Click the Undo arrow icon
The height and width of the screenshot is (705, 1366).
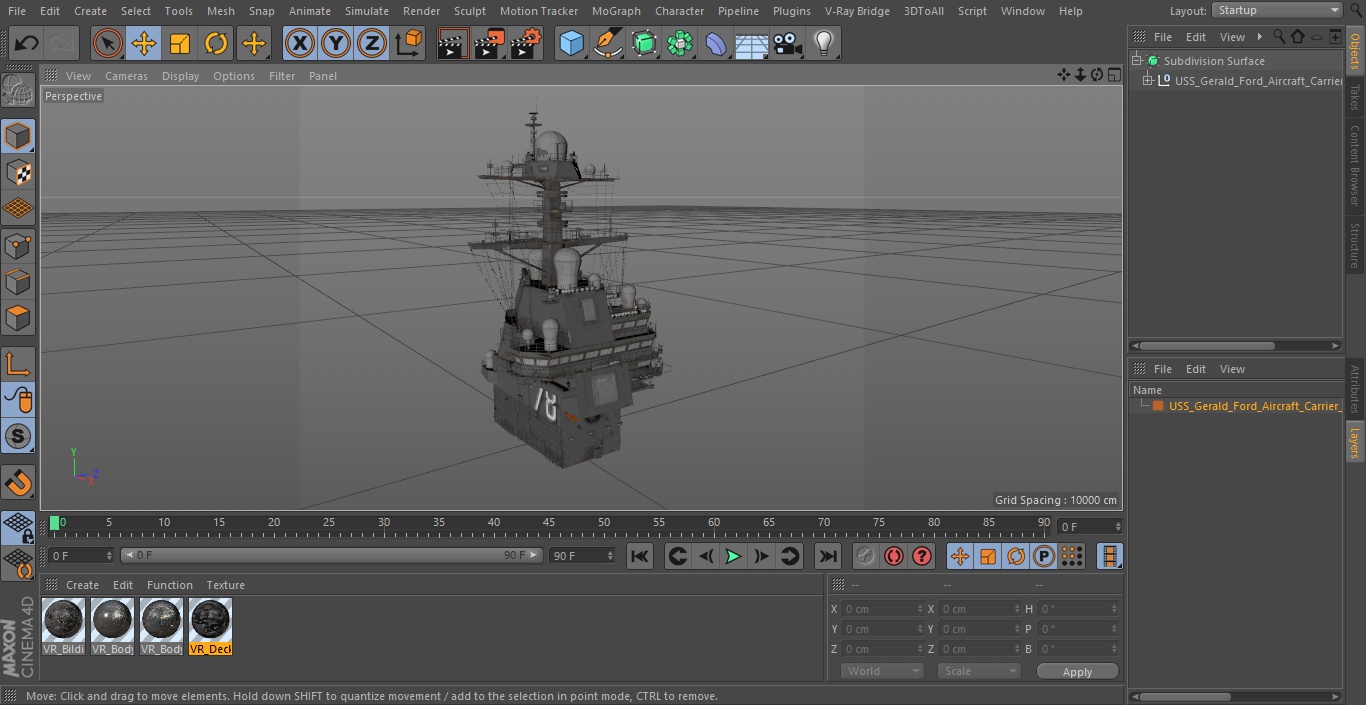point(27,43)
